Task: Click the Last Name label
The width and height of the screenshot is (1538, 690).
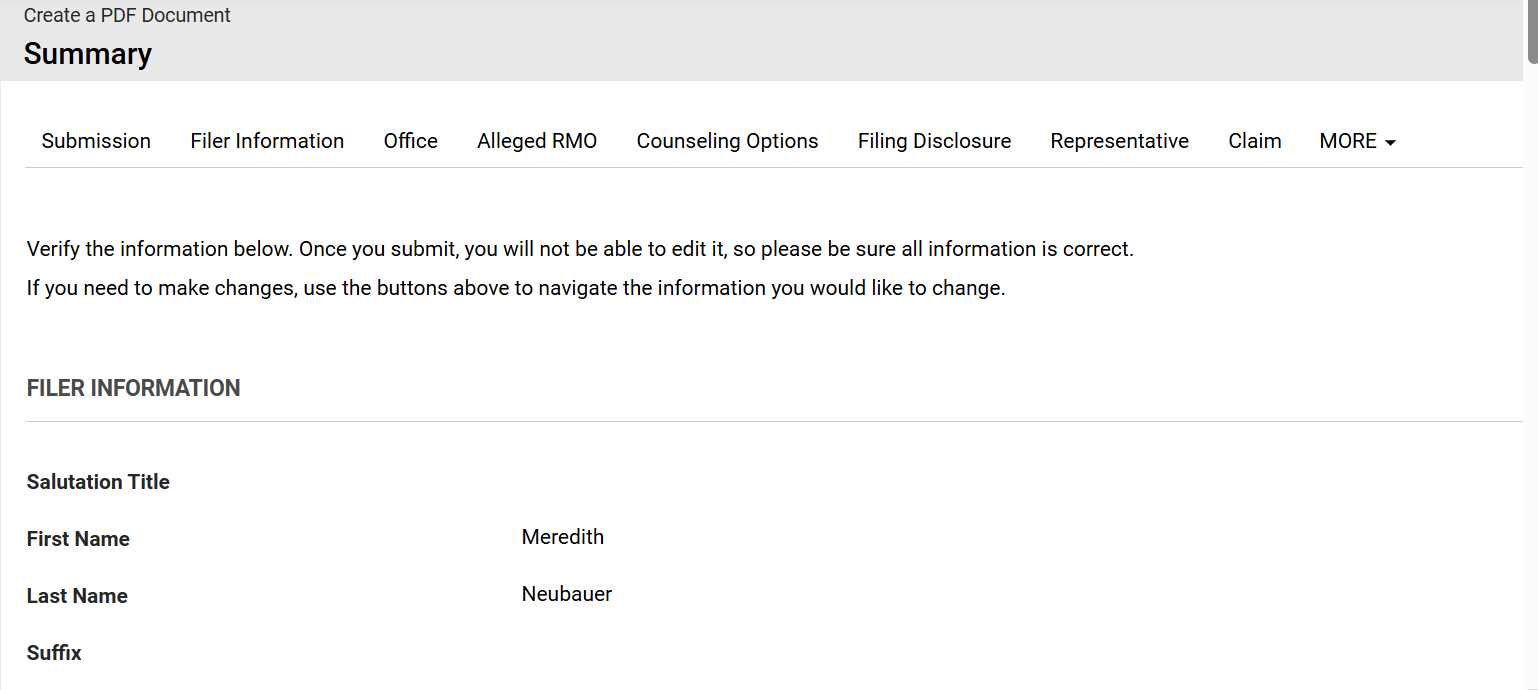Action: point(77,596)
